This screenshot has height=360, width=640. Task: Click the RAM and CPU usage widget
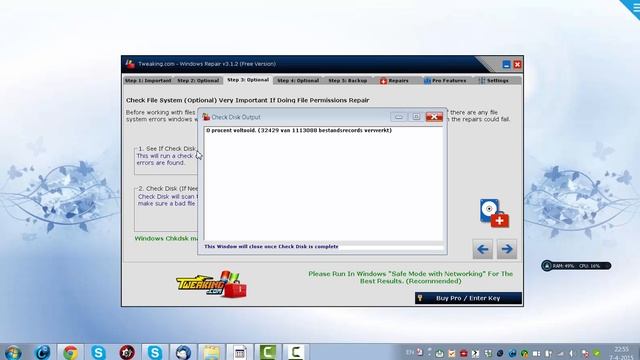point(576,266)
